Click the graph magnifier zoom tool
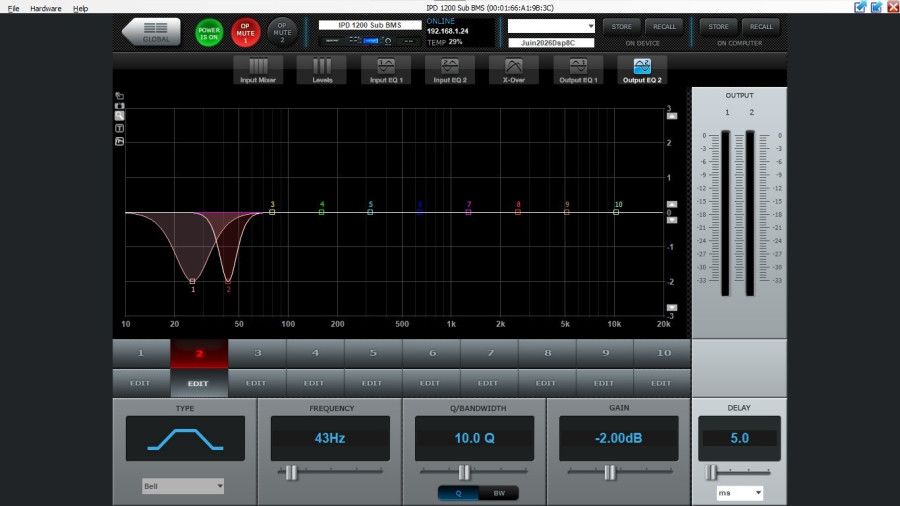Viewport: 900px width, 506px height. click(x=119, y=115)
